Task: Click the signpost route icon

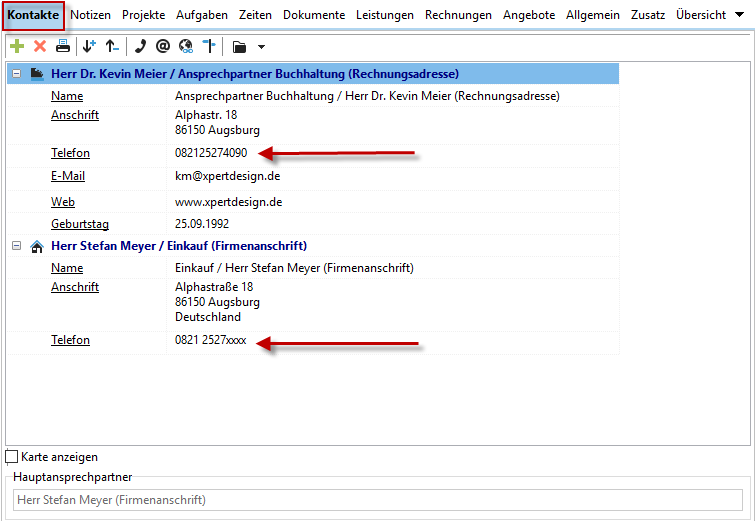Action: click(207, 47)
